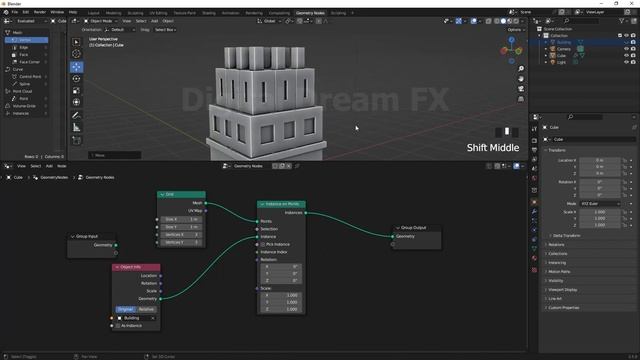Viewport: 640px width, 360px height.
Task: Toggle Collection visibility eye in outliner
Action: click(x=626, y=36)
